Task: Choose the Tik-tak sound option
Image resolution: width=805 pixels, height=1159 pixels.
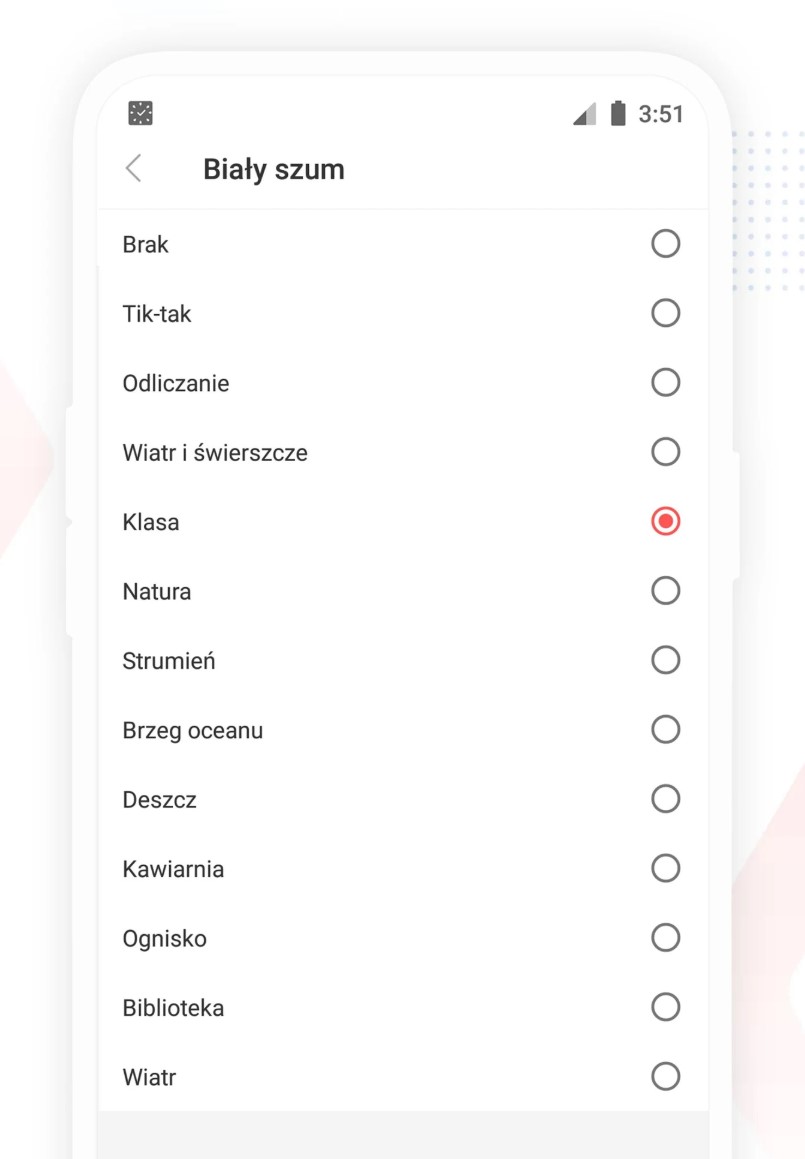Action: [x=403, y=313]
